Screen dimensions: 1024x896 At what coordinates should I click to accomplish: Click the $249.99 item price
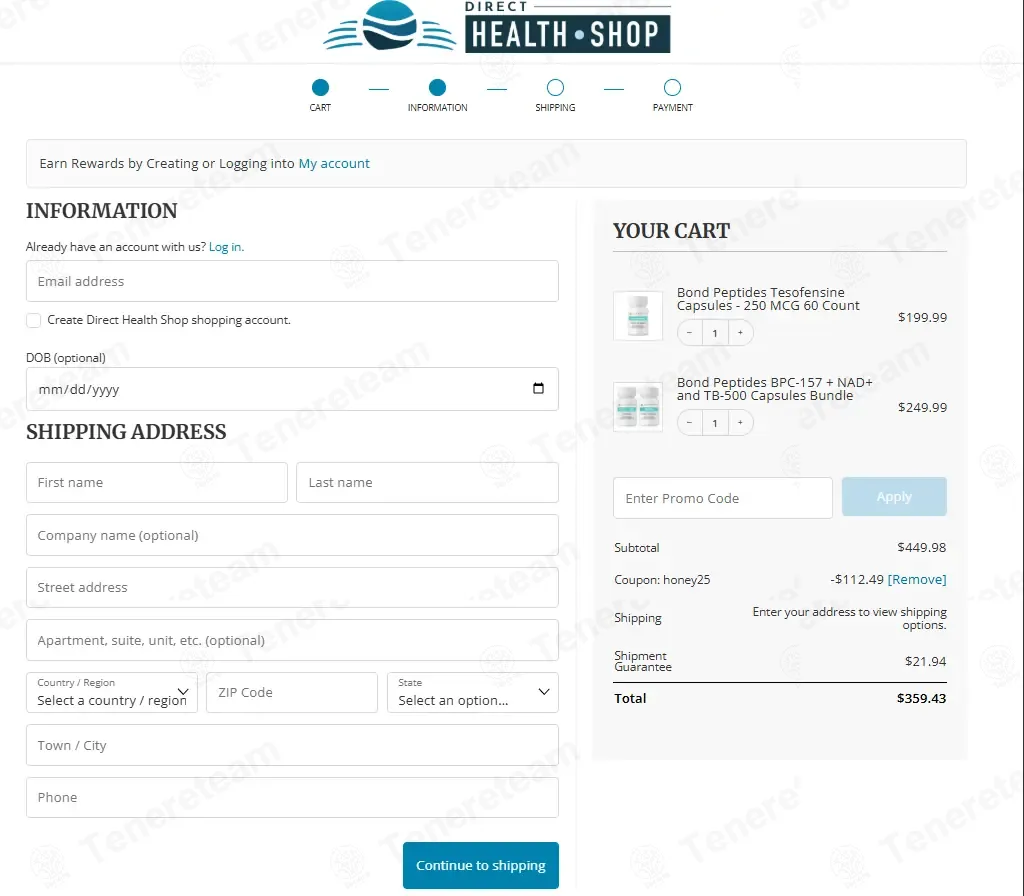922,408
